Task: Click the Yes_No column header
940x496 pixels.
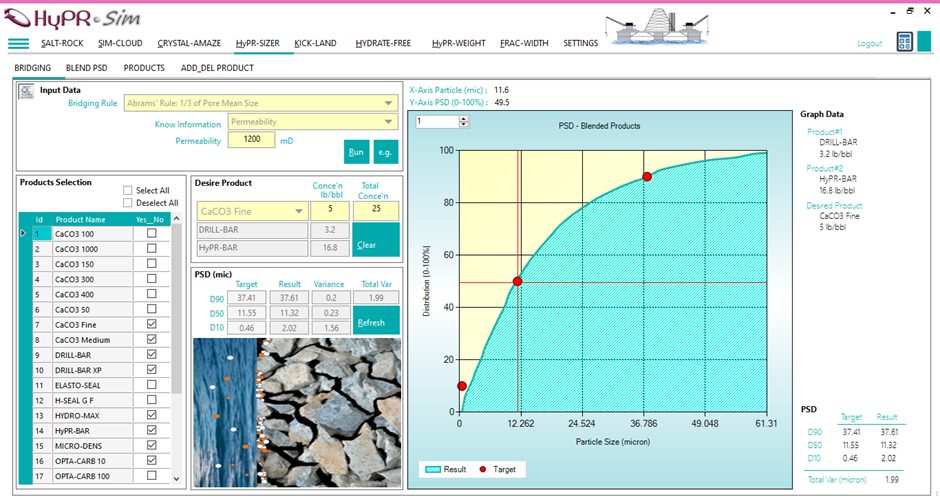Action: (150, 220)
